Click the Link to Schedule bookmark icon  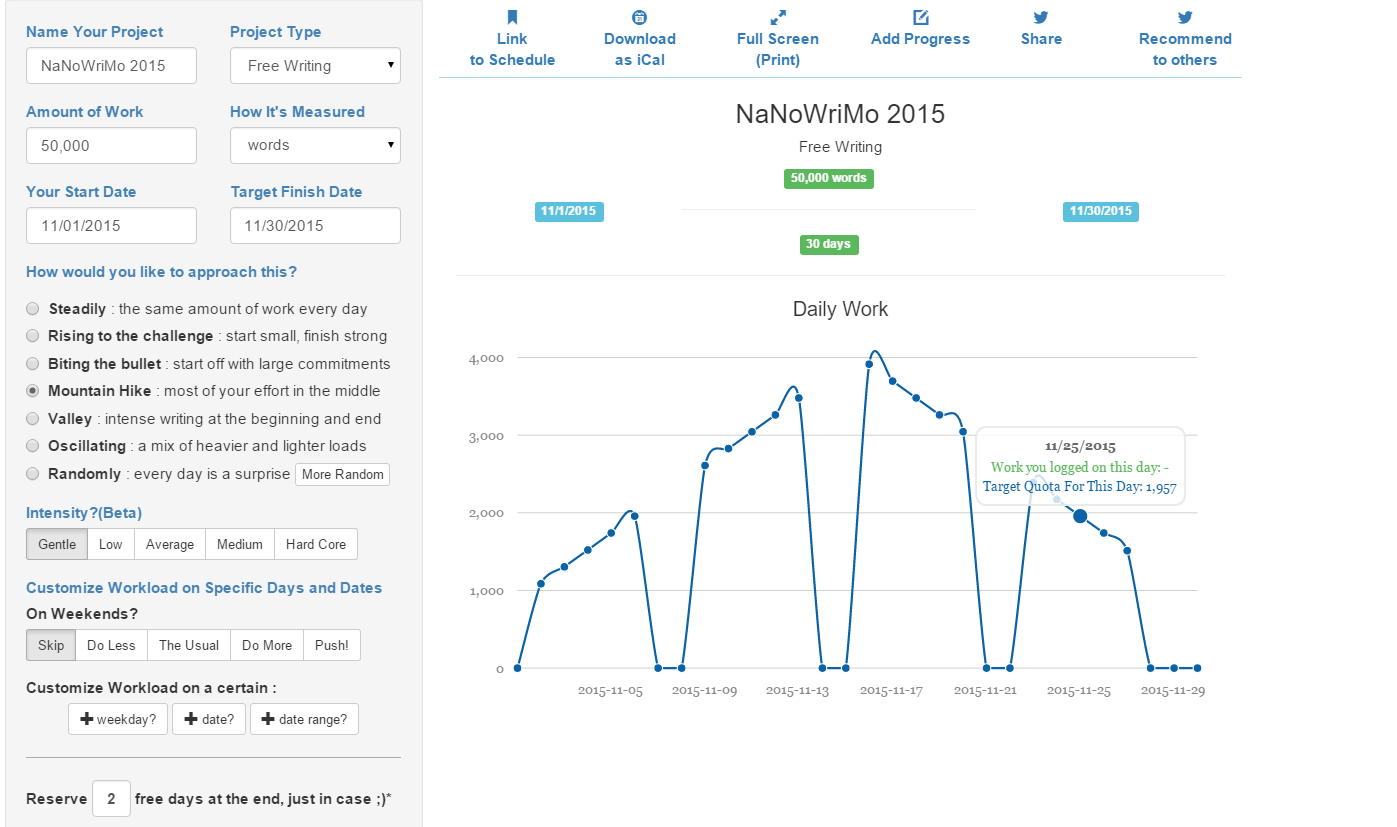point(512,17)
